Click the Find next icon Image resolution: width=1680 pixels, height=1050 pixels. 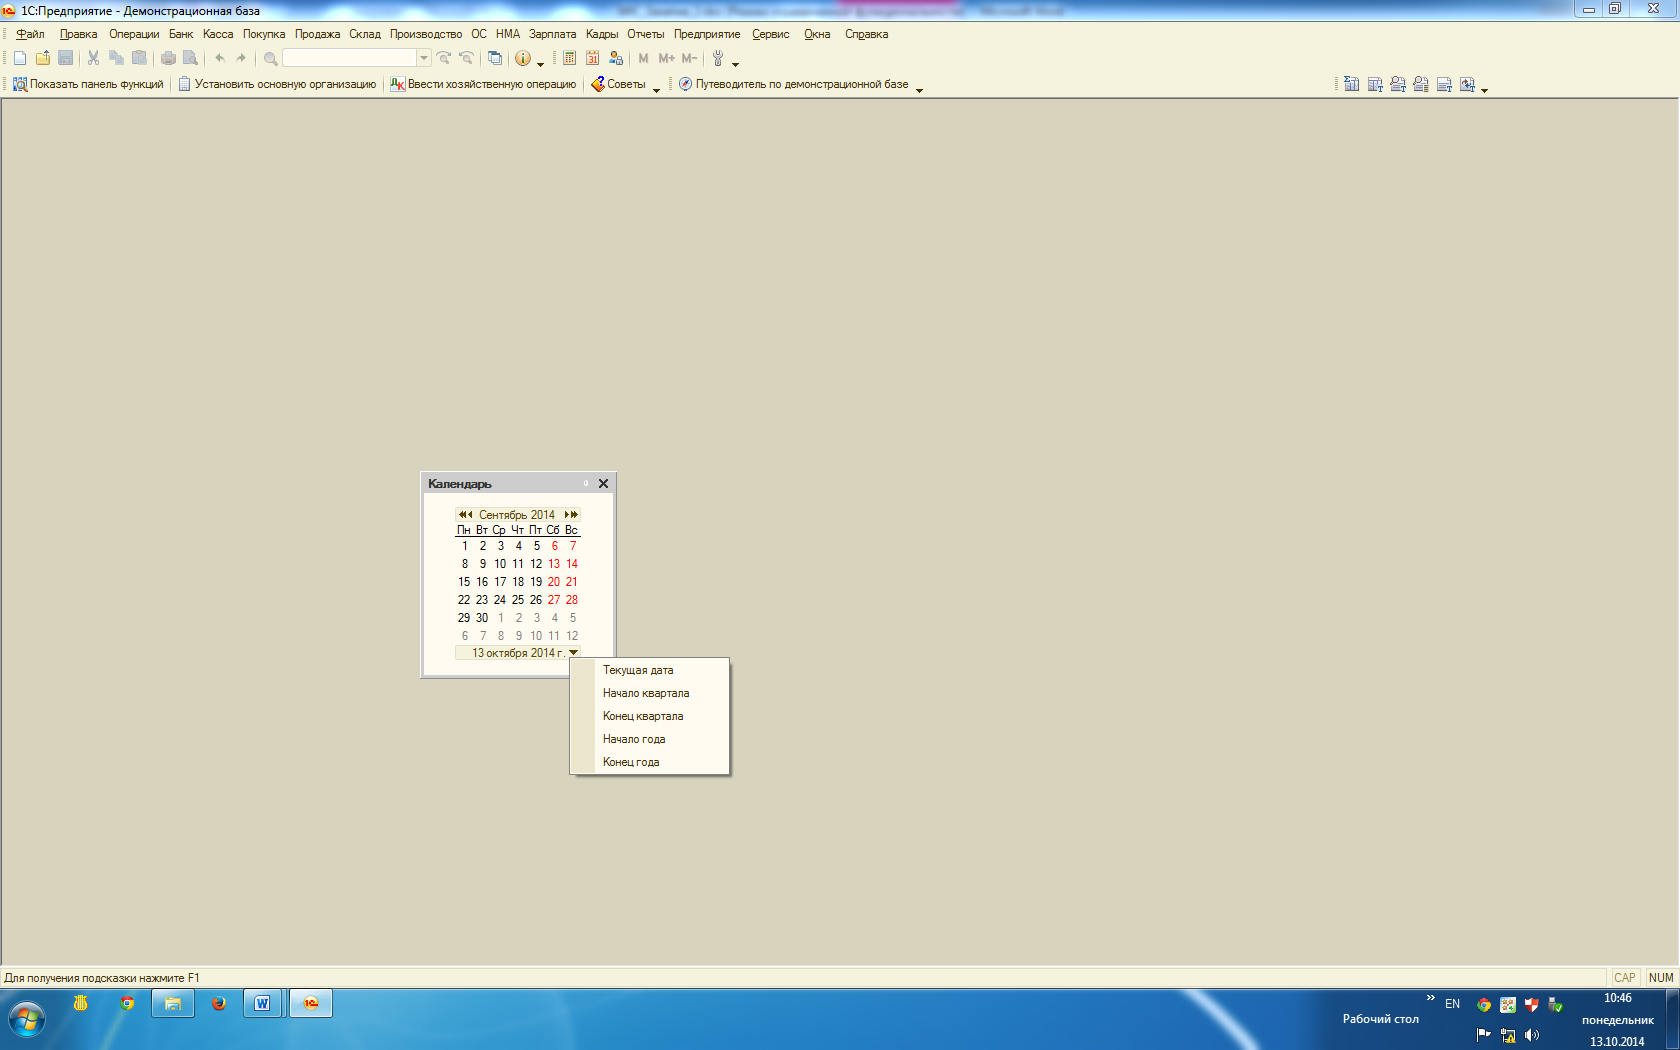click(444, 58)
